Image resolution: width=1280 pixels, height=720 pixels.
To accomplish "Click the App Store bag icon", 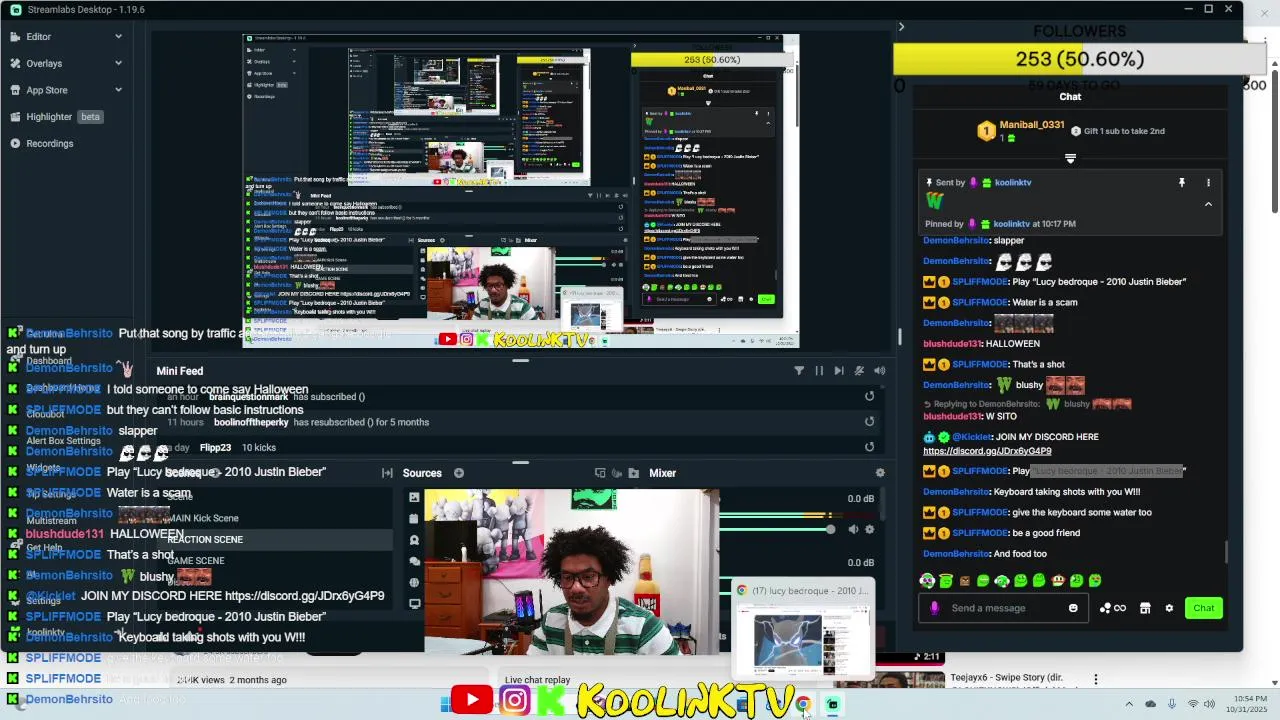I will pyautogui.click(x=15, y=90).
